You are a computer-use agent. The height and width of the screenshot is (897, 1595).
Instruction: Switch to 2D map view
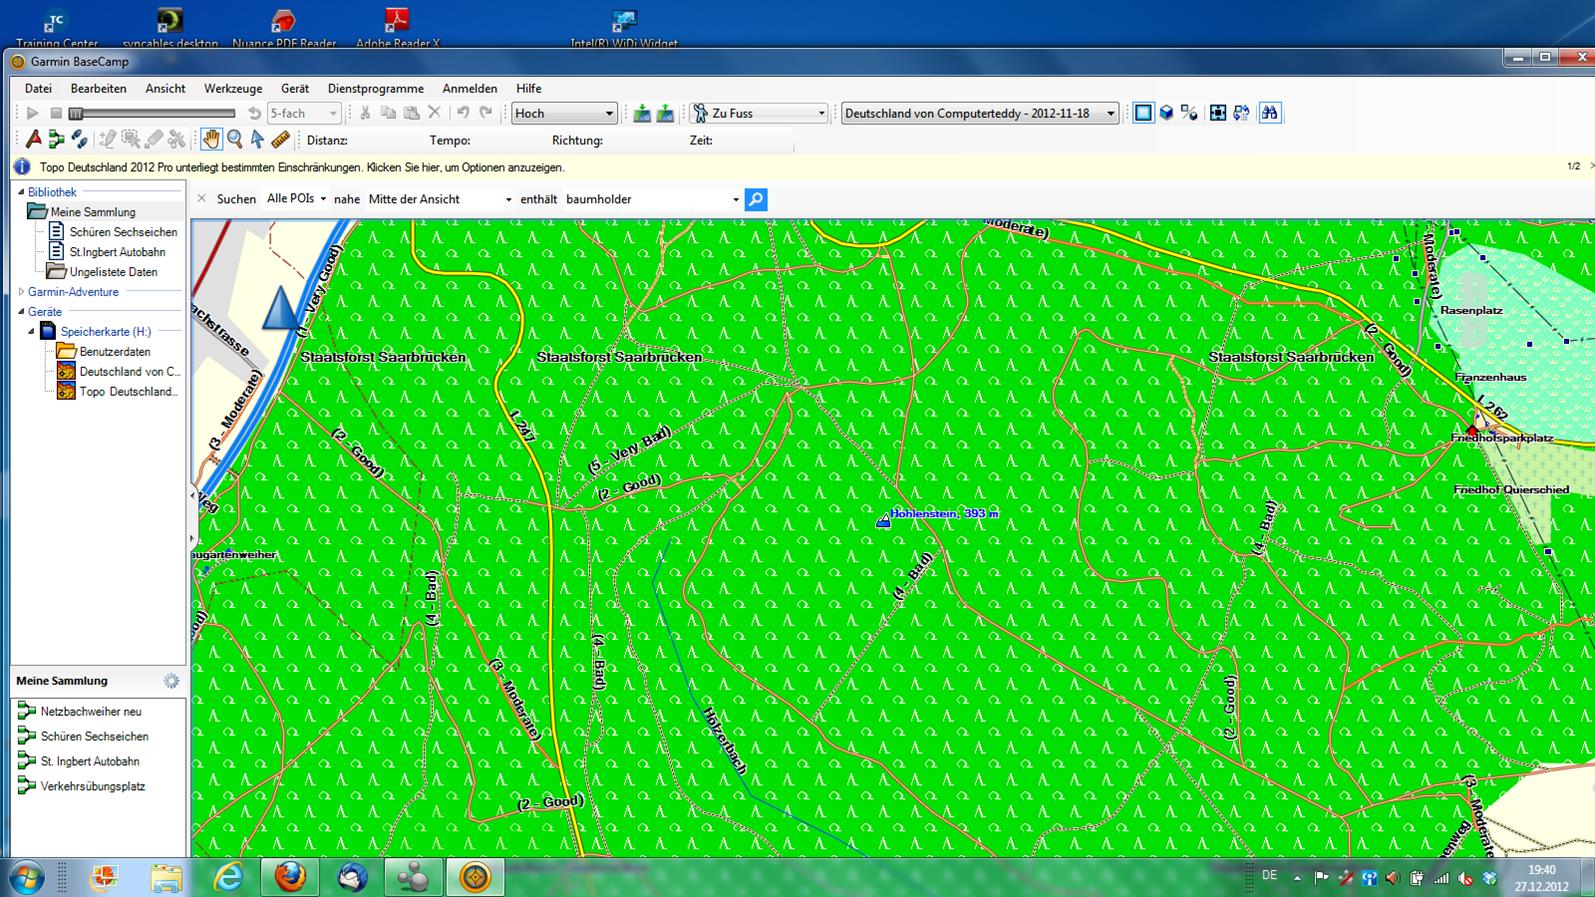click(x=1143, y=113)
